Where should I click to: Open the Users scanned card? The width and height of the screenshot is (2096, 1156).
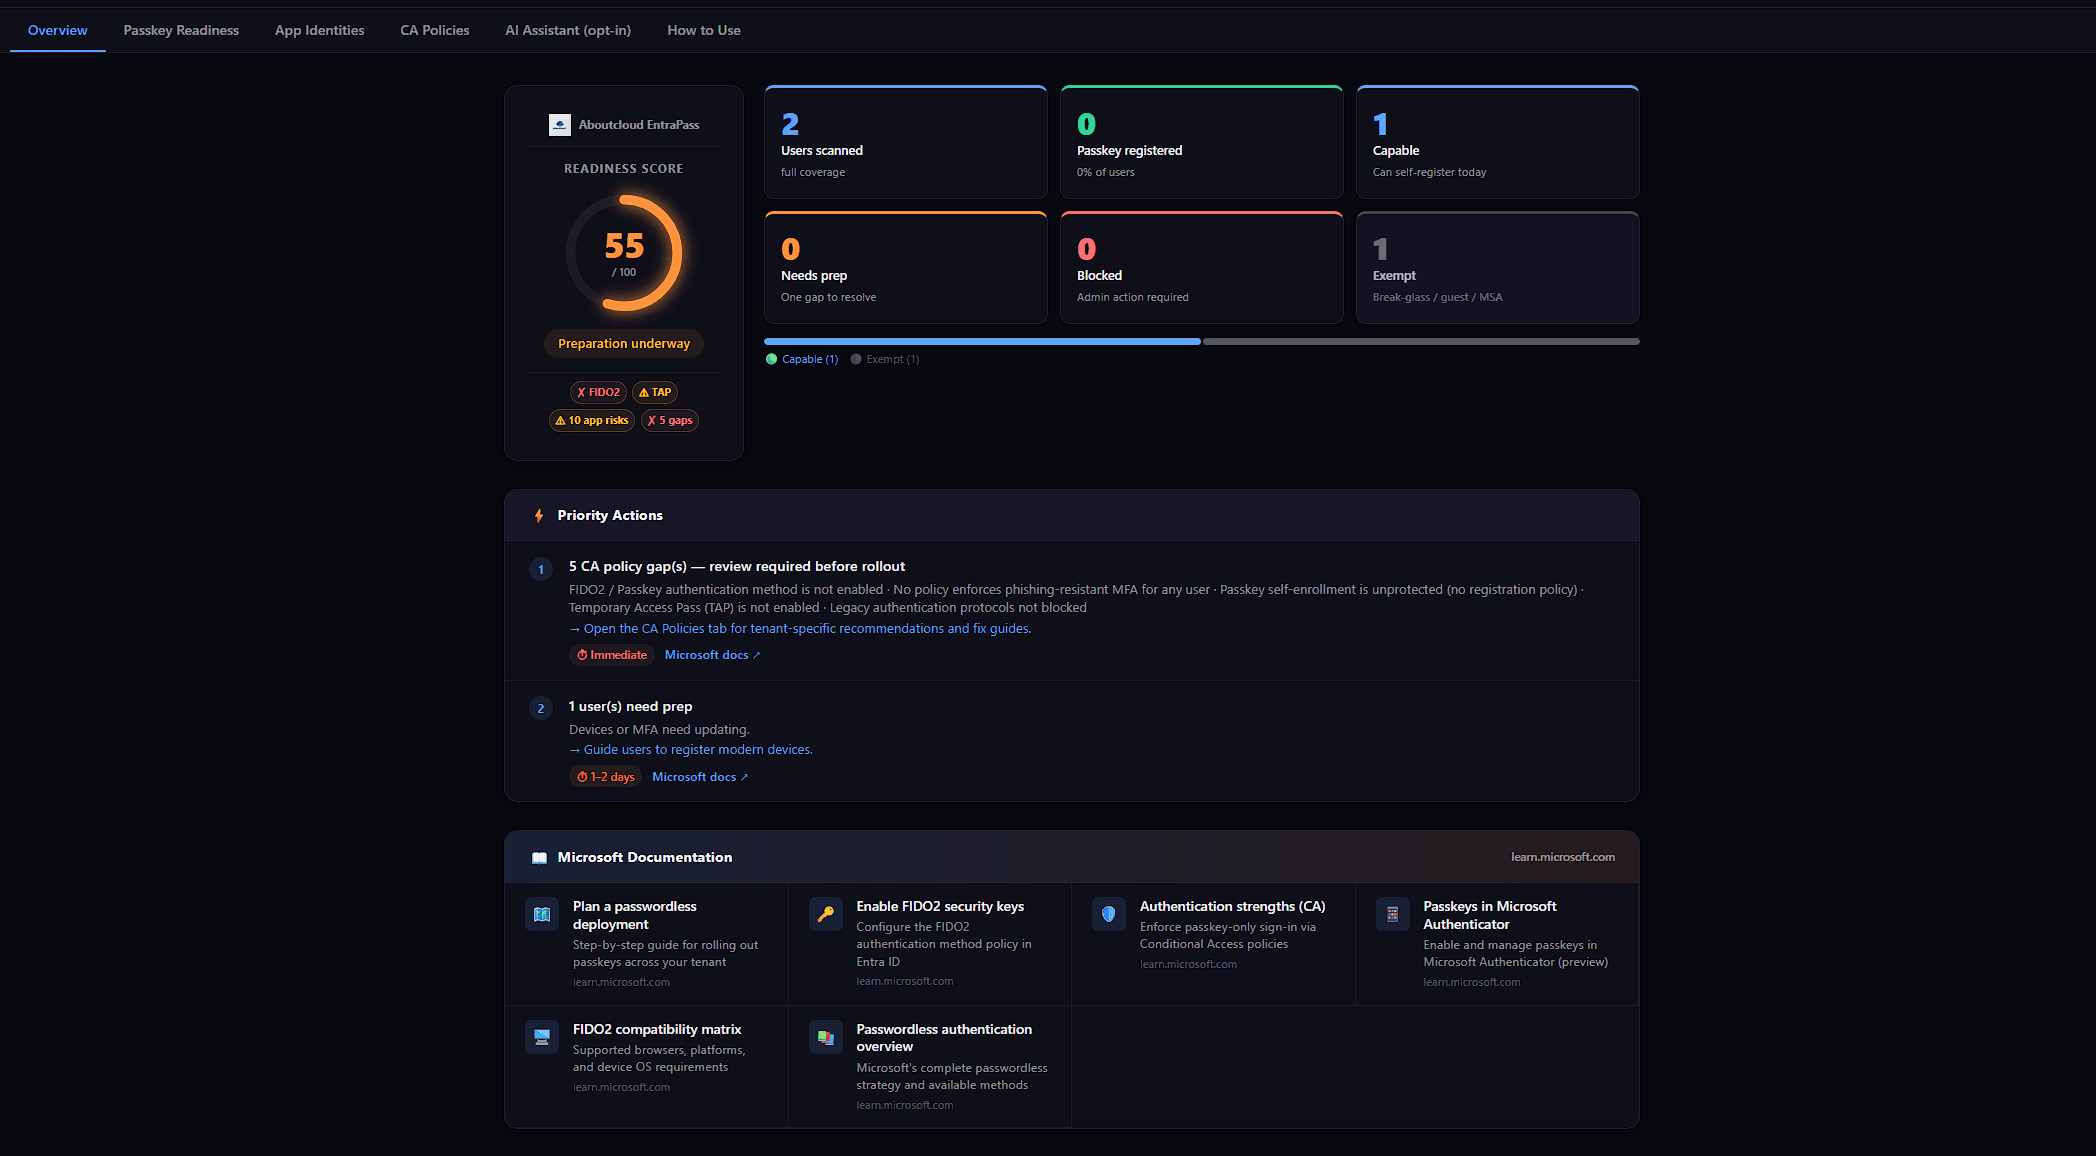pyautogui.click(x=906, y=142)
